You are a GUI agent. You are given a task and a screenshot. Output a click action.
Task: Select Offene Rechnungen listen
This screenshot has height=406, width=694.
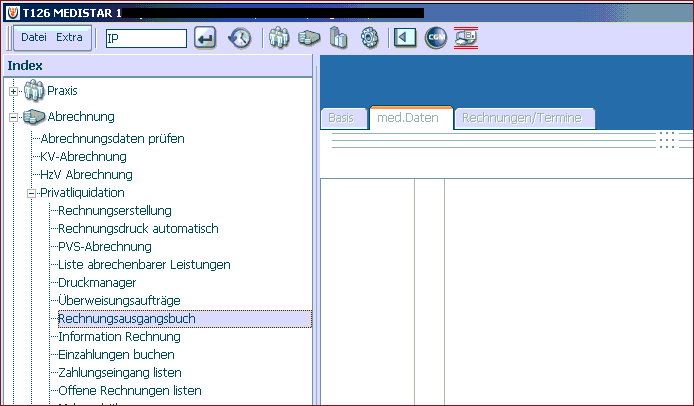130,391
